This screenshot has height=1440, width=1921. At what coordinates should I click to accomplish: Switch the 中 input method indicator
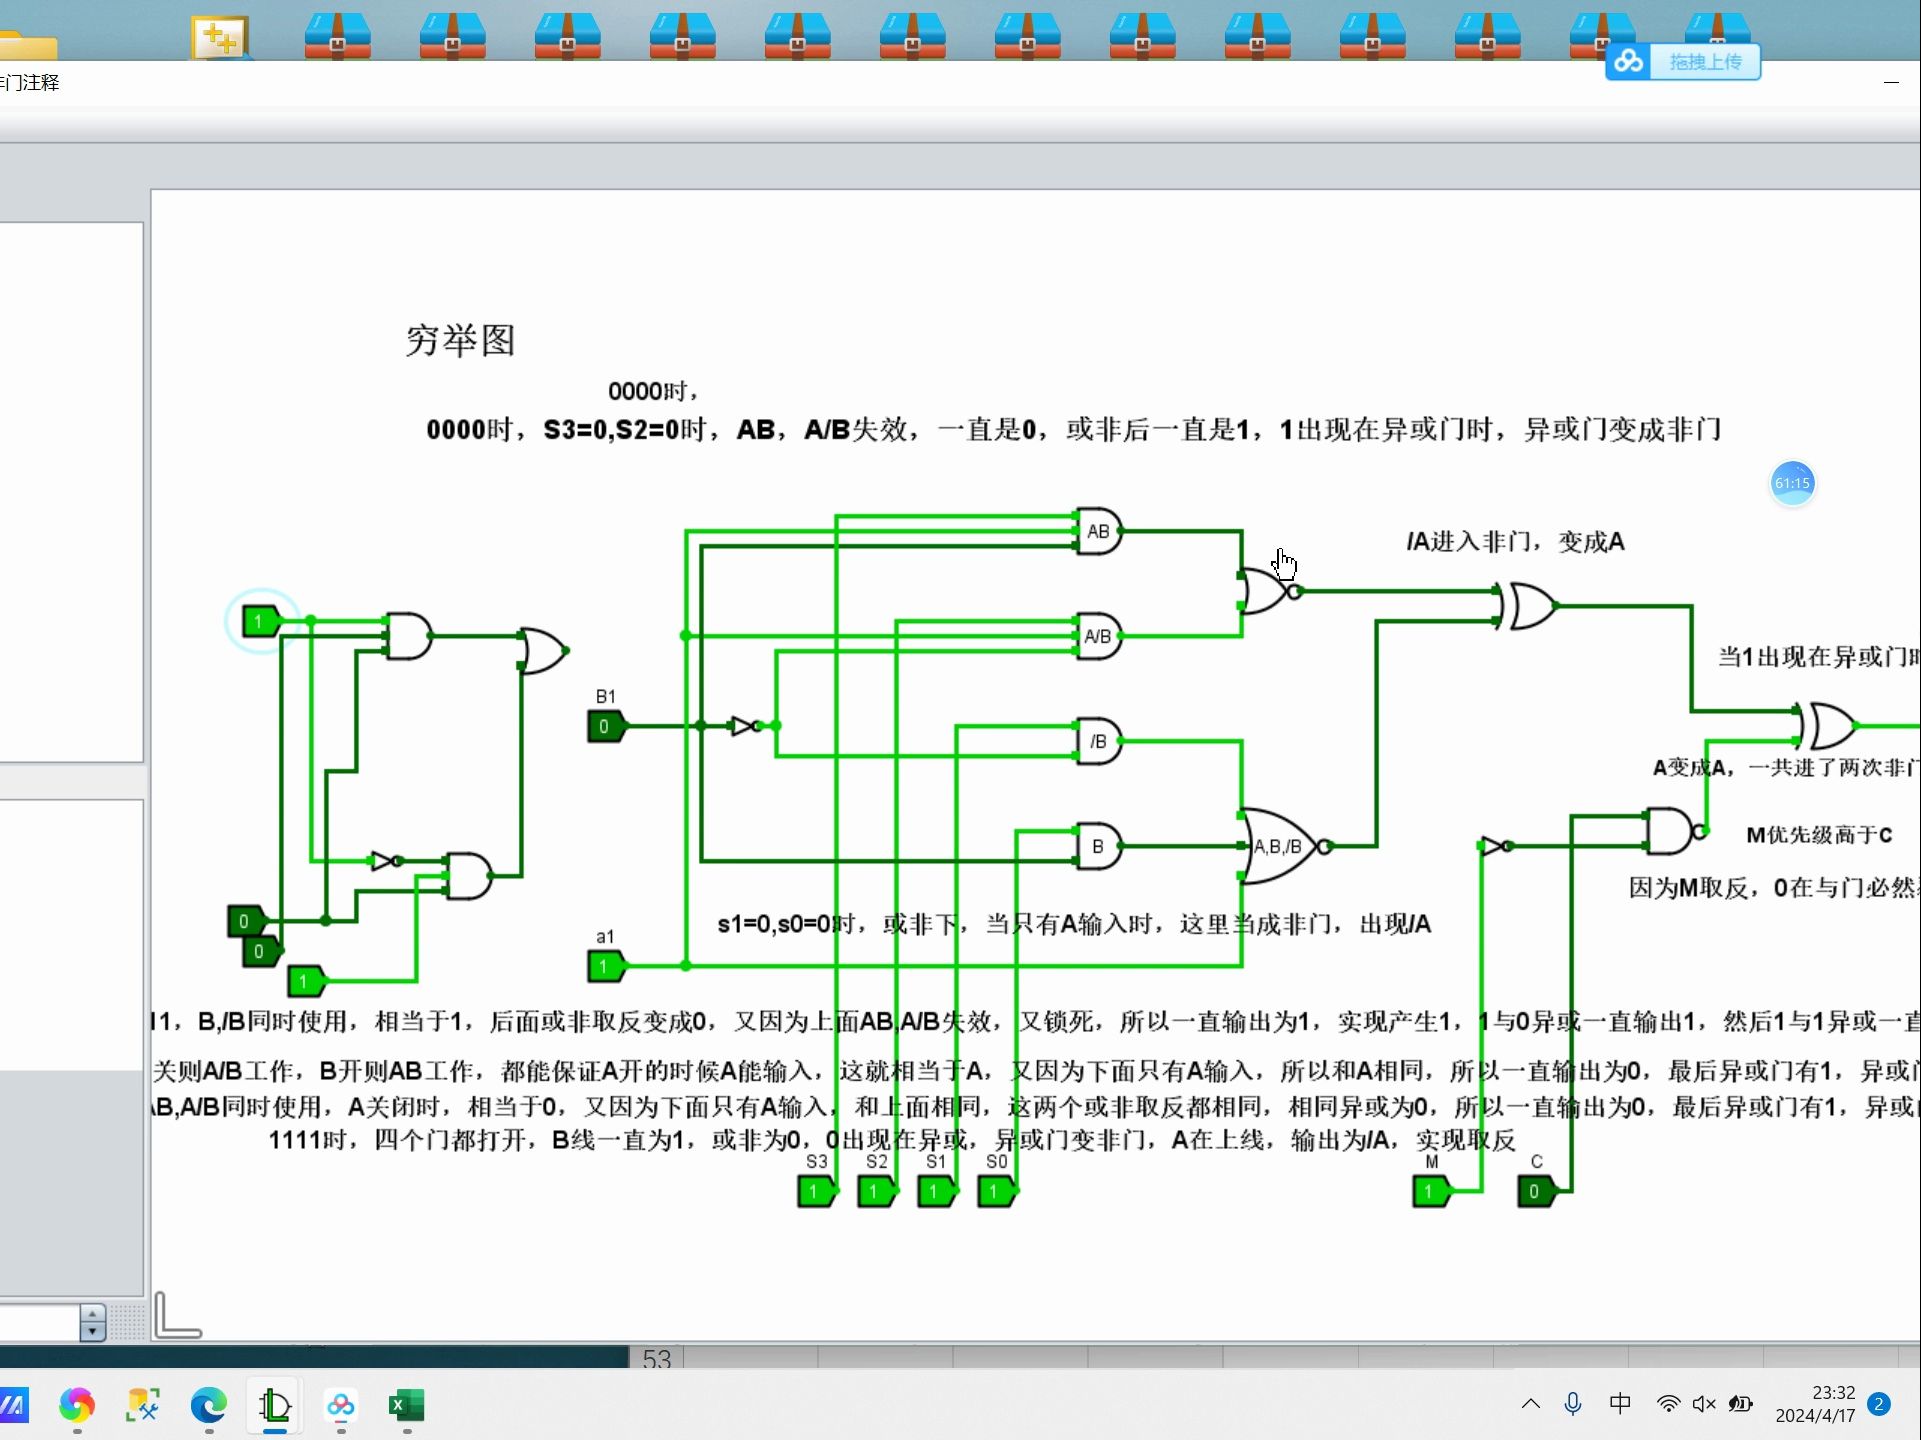(1620, 1404)
